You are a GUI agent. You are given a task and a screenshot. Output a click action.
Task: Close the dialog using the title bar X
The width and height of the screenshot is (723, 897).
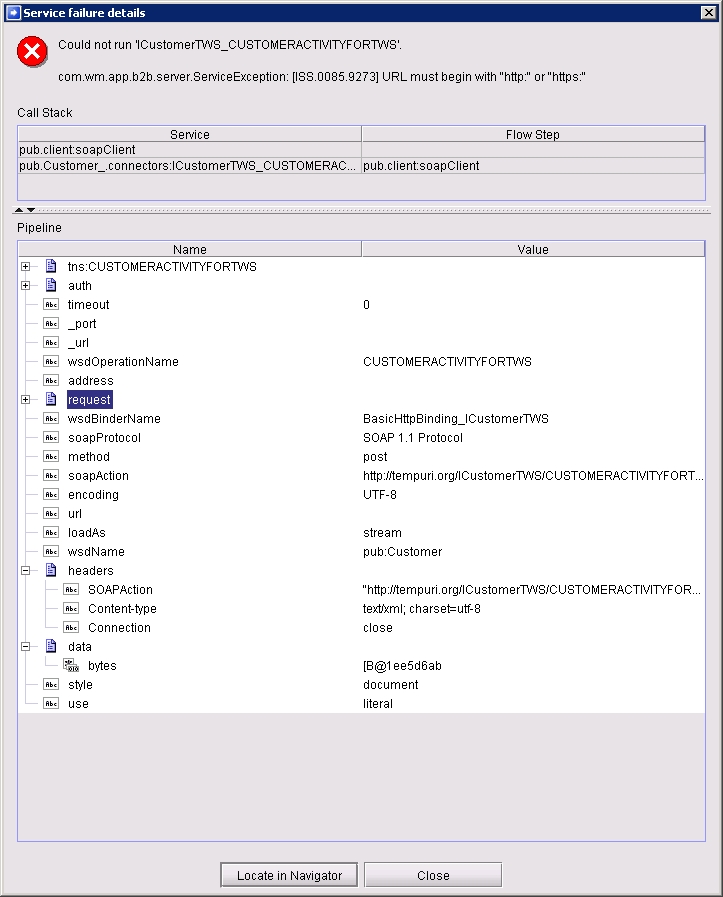click(709, 13)
